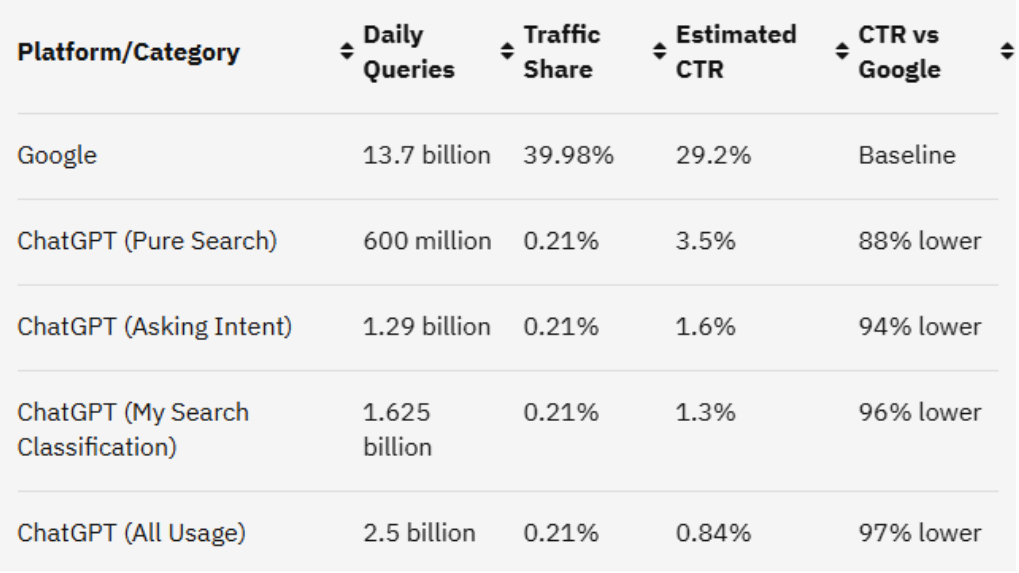This screenshot has width=1019, height=573.
Task: Select the ChatGPT (My Search Classification) cell
Action: [x=133, y=429]
